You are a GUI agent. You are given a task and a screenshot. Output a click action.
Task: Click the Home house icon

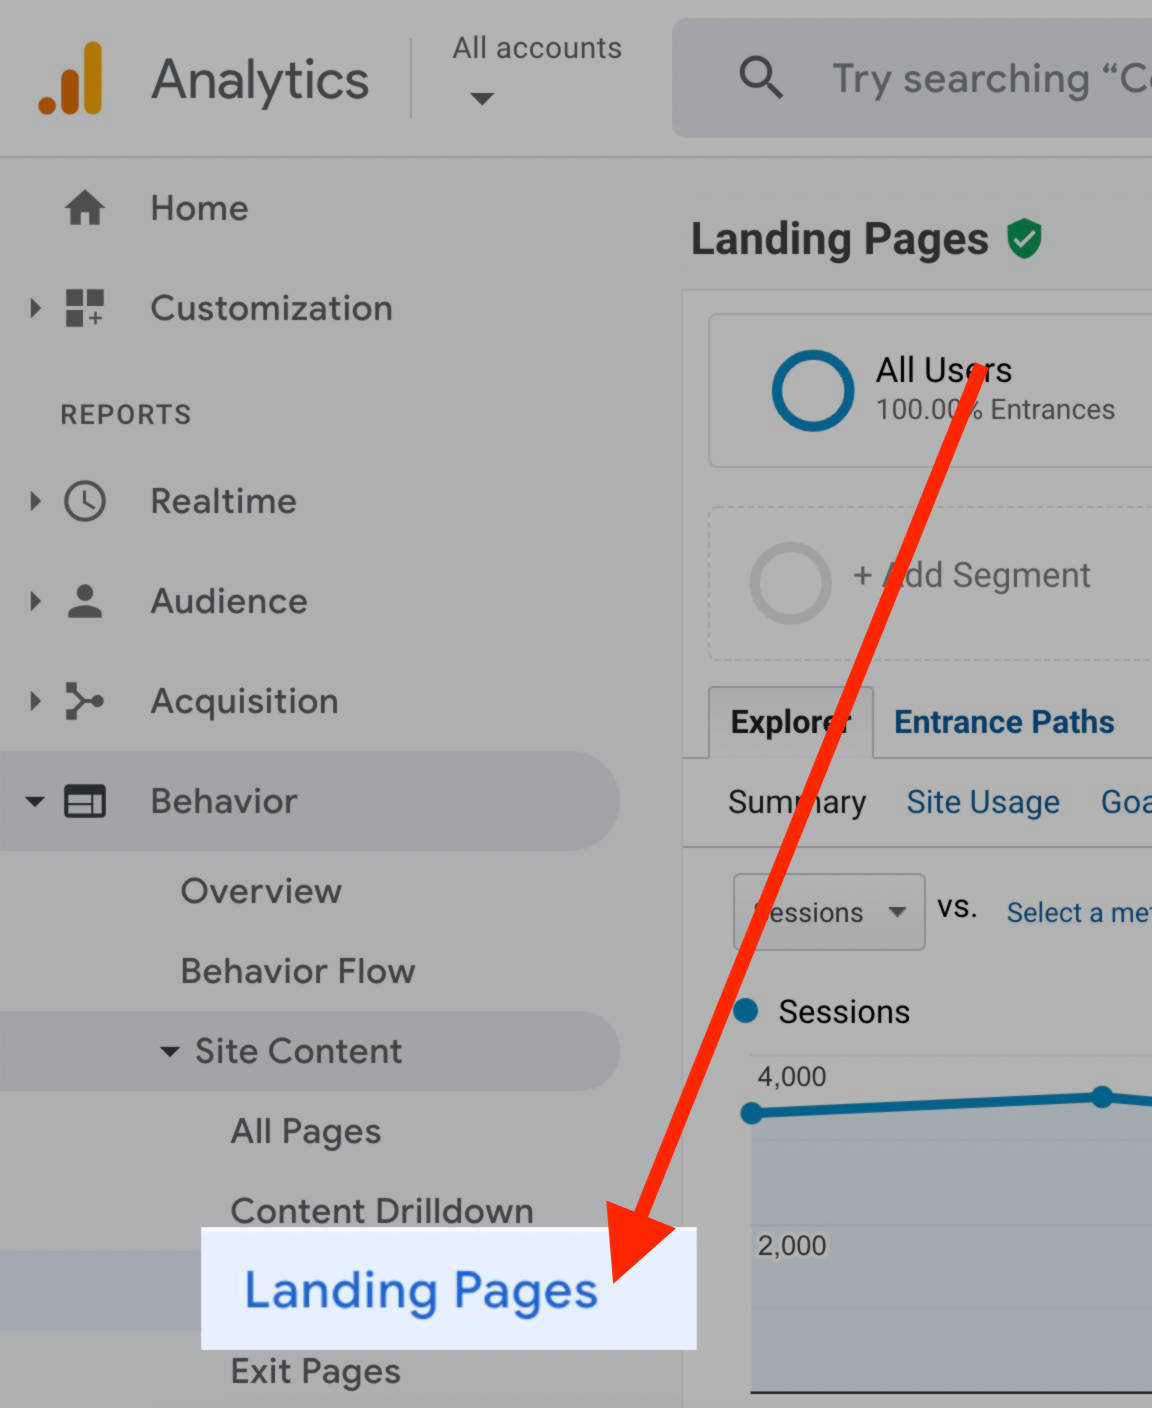click(85, 208)
